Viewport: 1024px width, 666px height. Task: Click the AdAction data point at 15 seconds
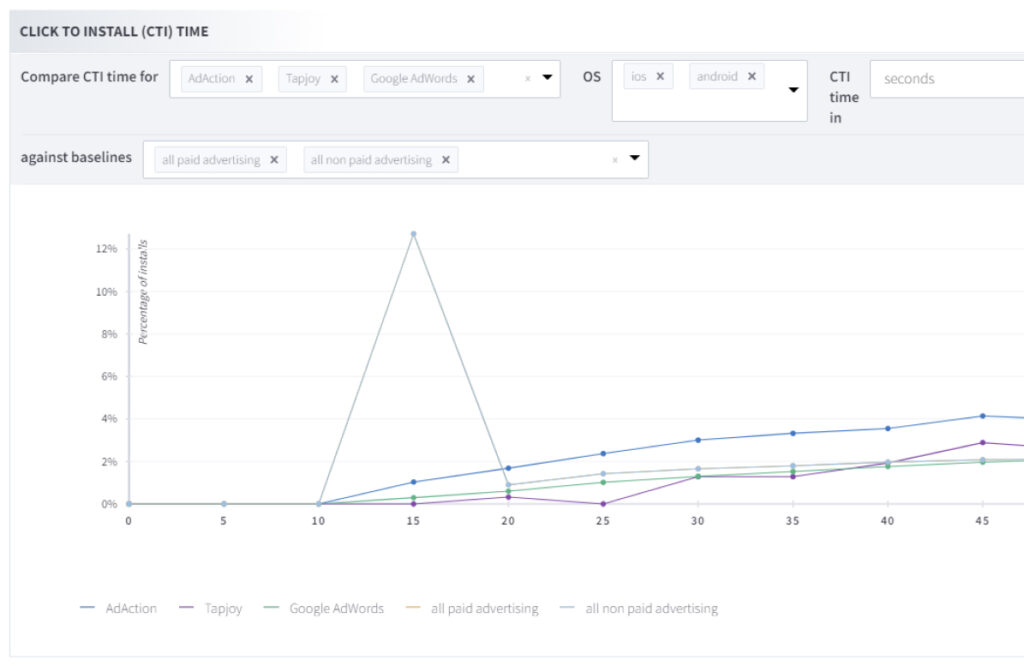[x=413, y=482]
